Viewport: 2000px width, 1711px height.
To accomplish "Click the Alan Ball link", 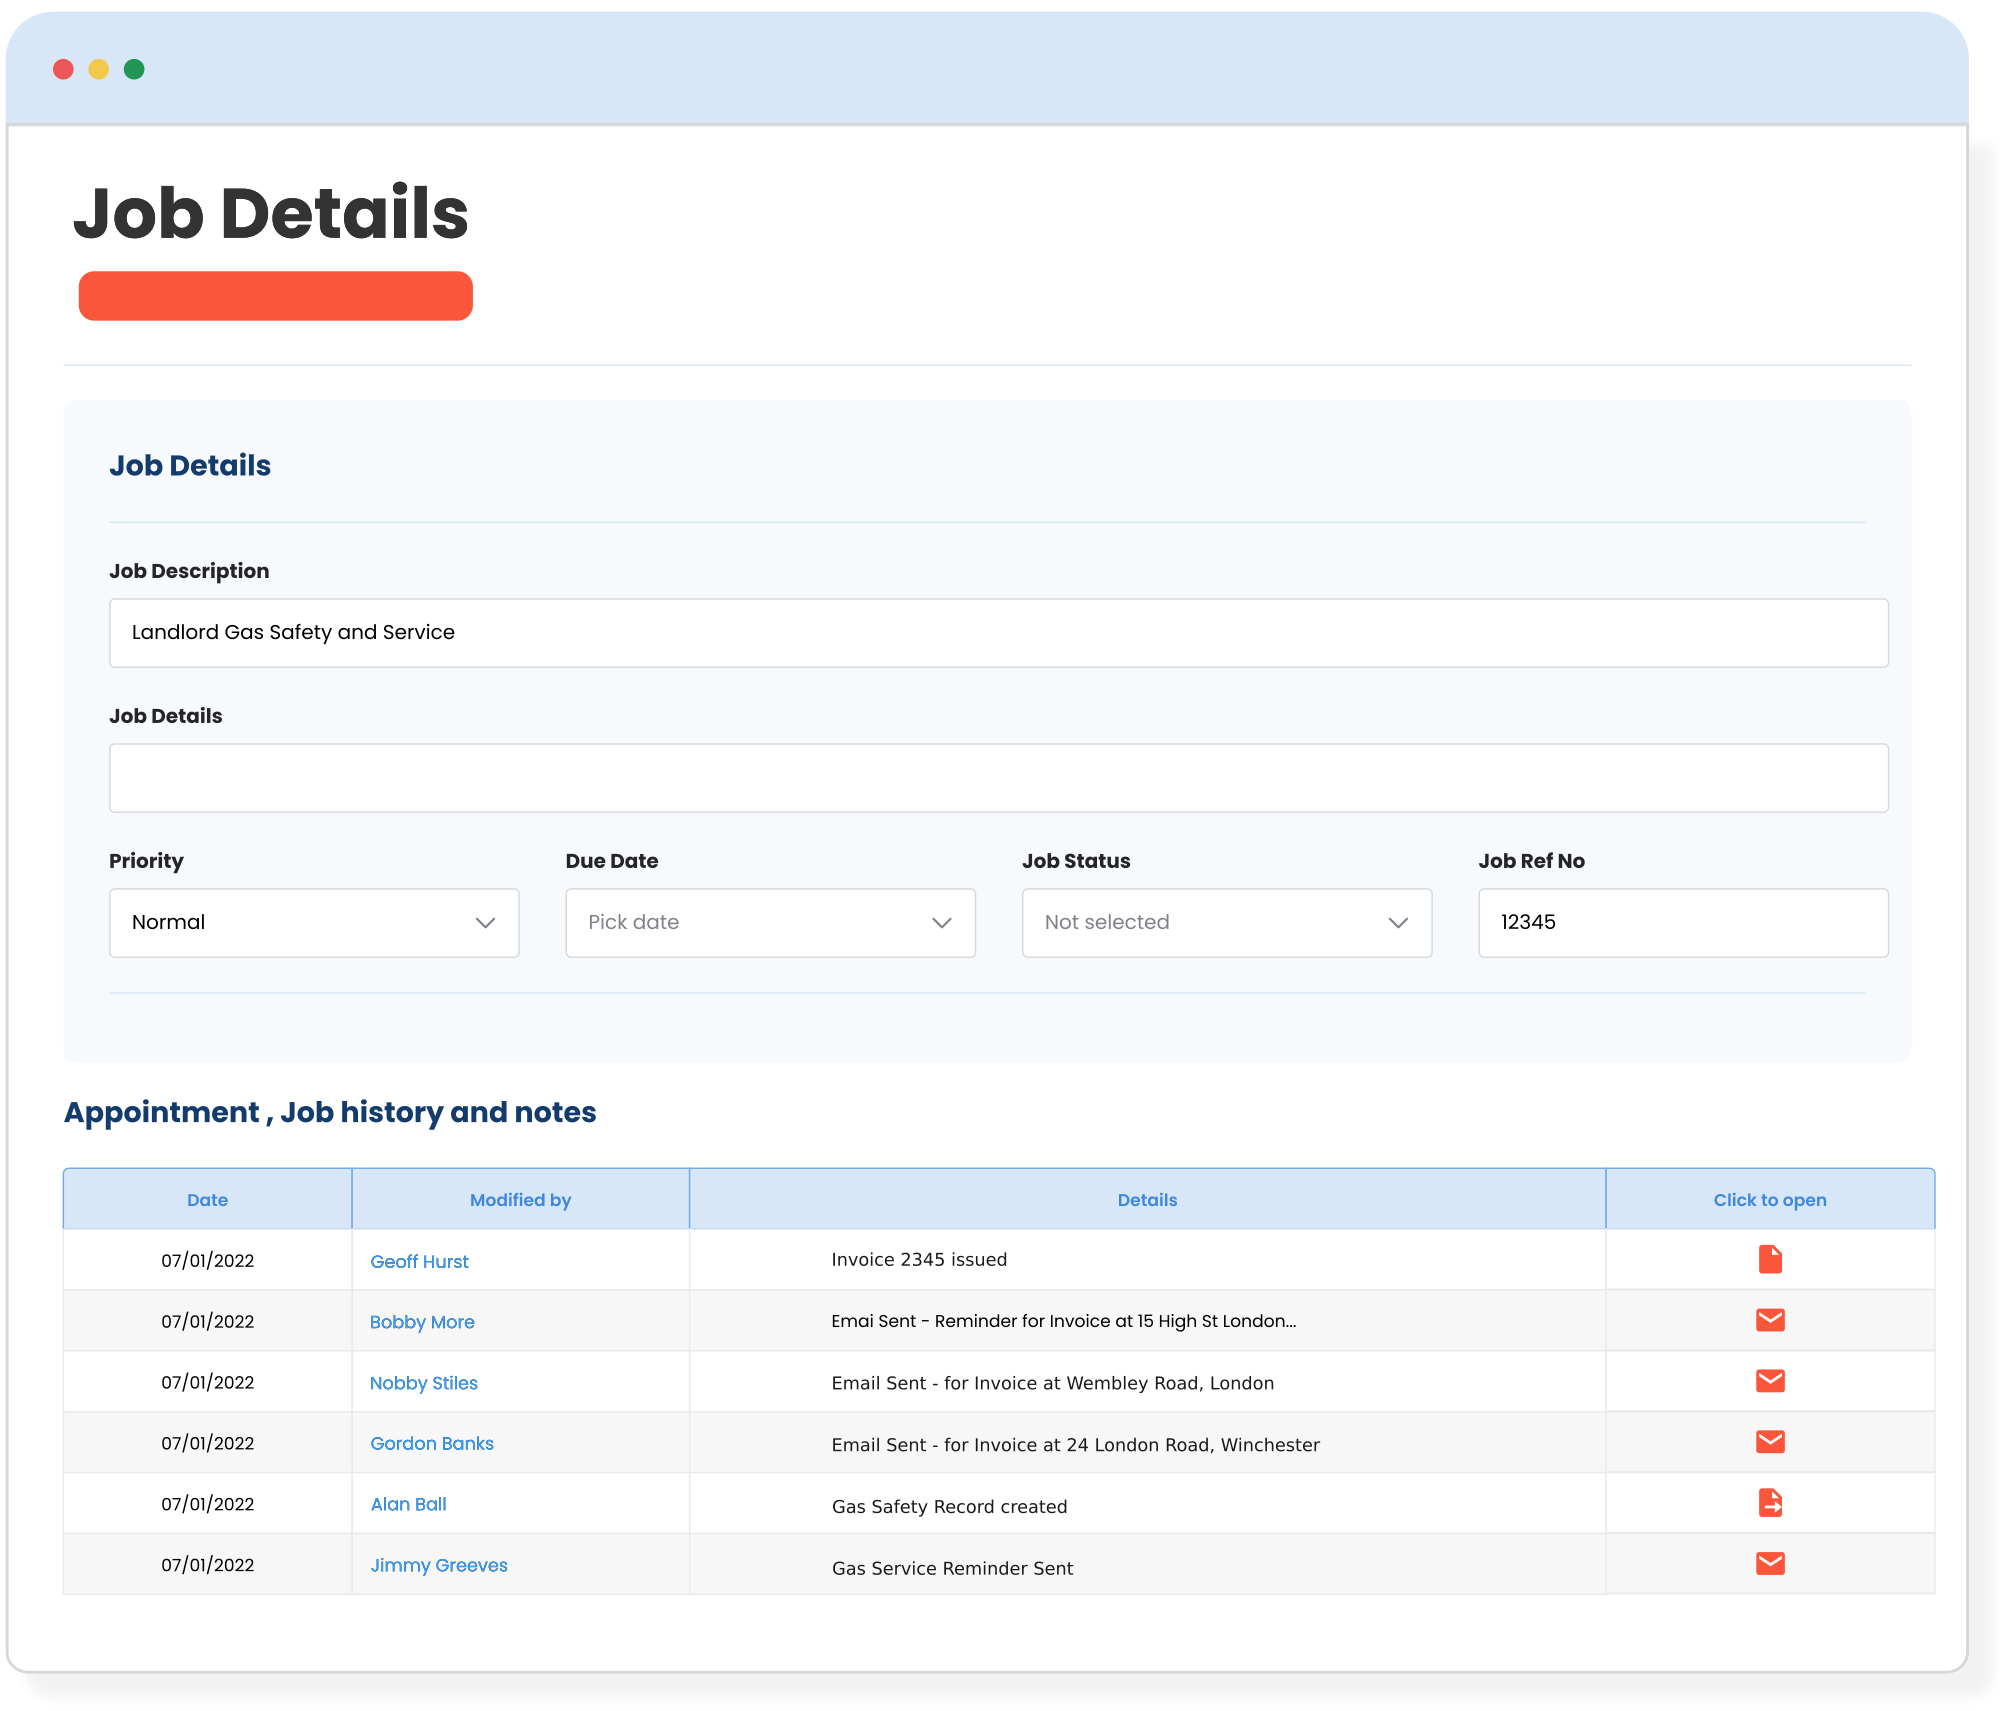I will pos(408,1504).
